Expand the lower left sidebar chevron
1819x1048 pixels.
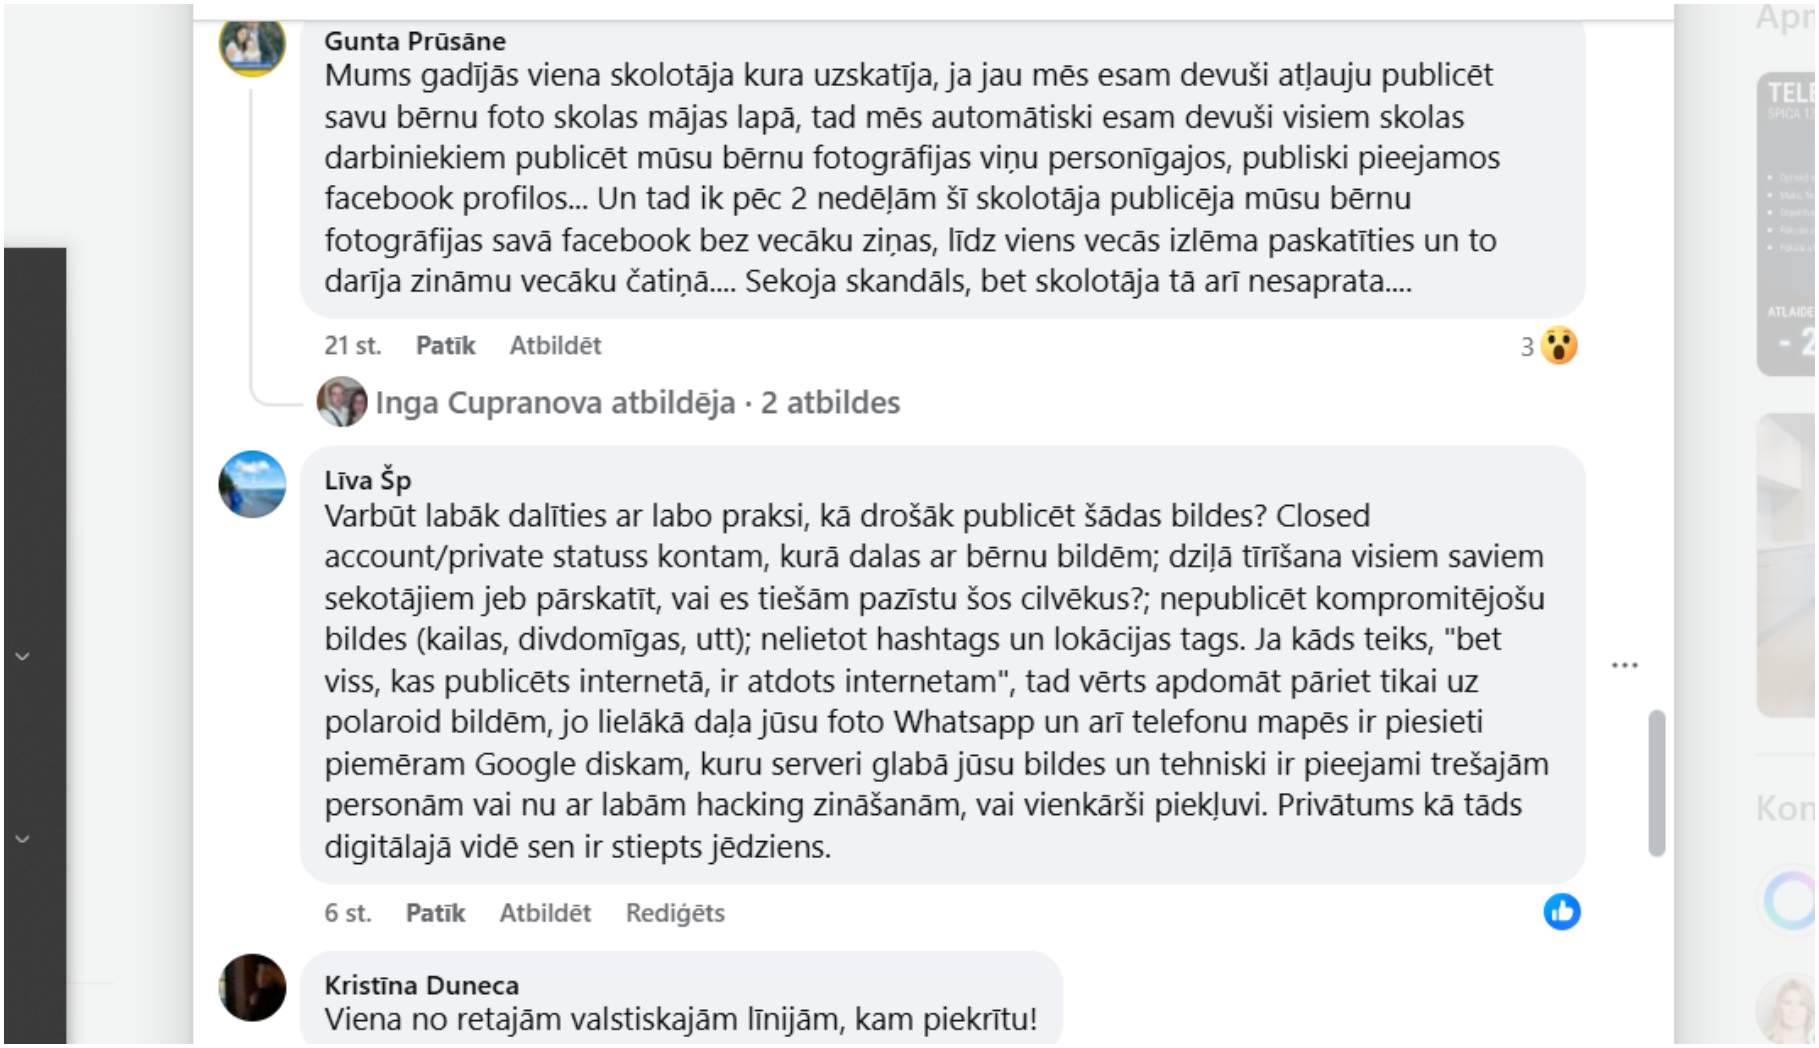tap(23, 839)
